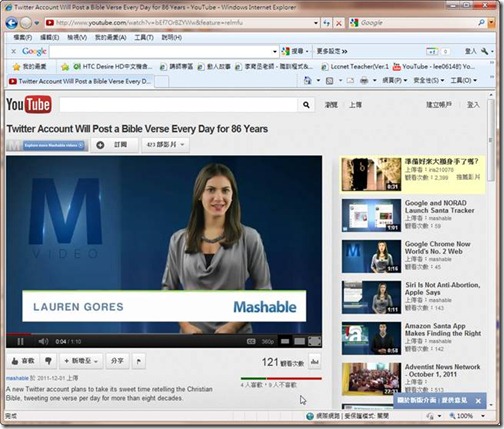The image size is (504, 429).
Task: Click the YouTube upload link
Action: point(355,105)
